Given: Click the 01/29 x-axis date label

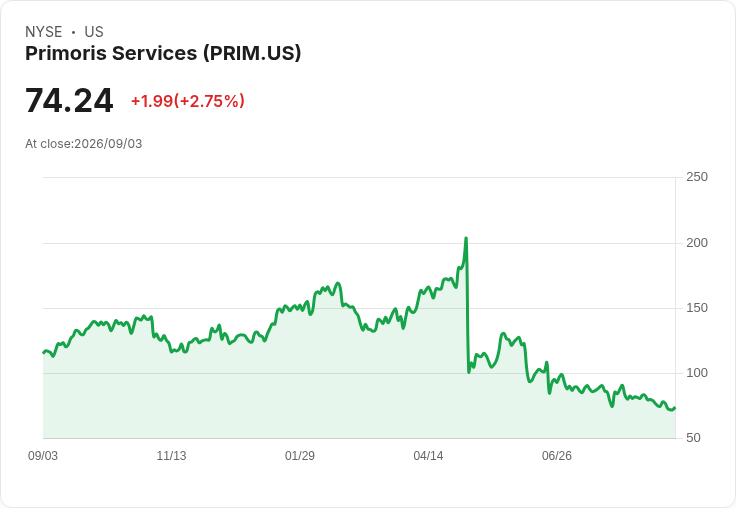Looking at the screenshot, I should pyautogui.click(x=299, y=456).
